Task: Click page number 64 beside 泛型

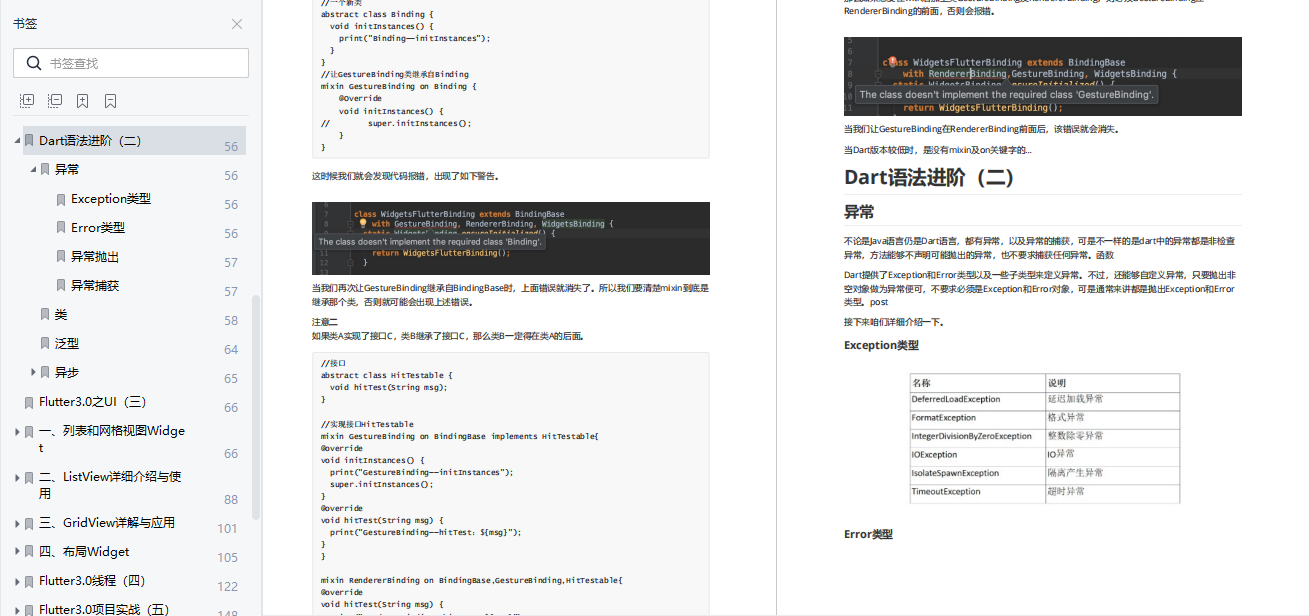Action: pyautogui.click(x=231, y=350)
